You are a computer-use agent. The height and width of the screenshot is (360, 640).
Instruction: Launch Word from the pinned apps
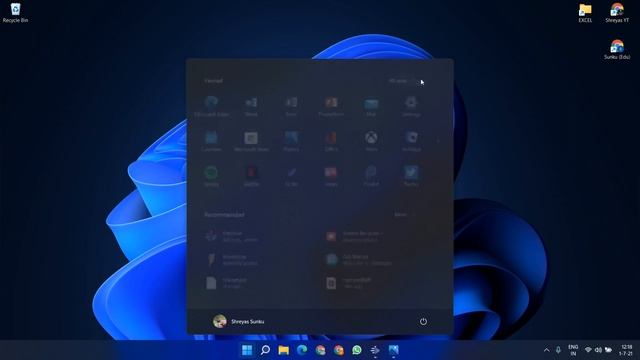[251, 106]
